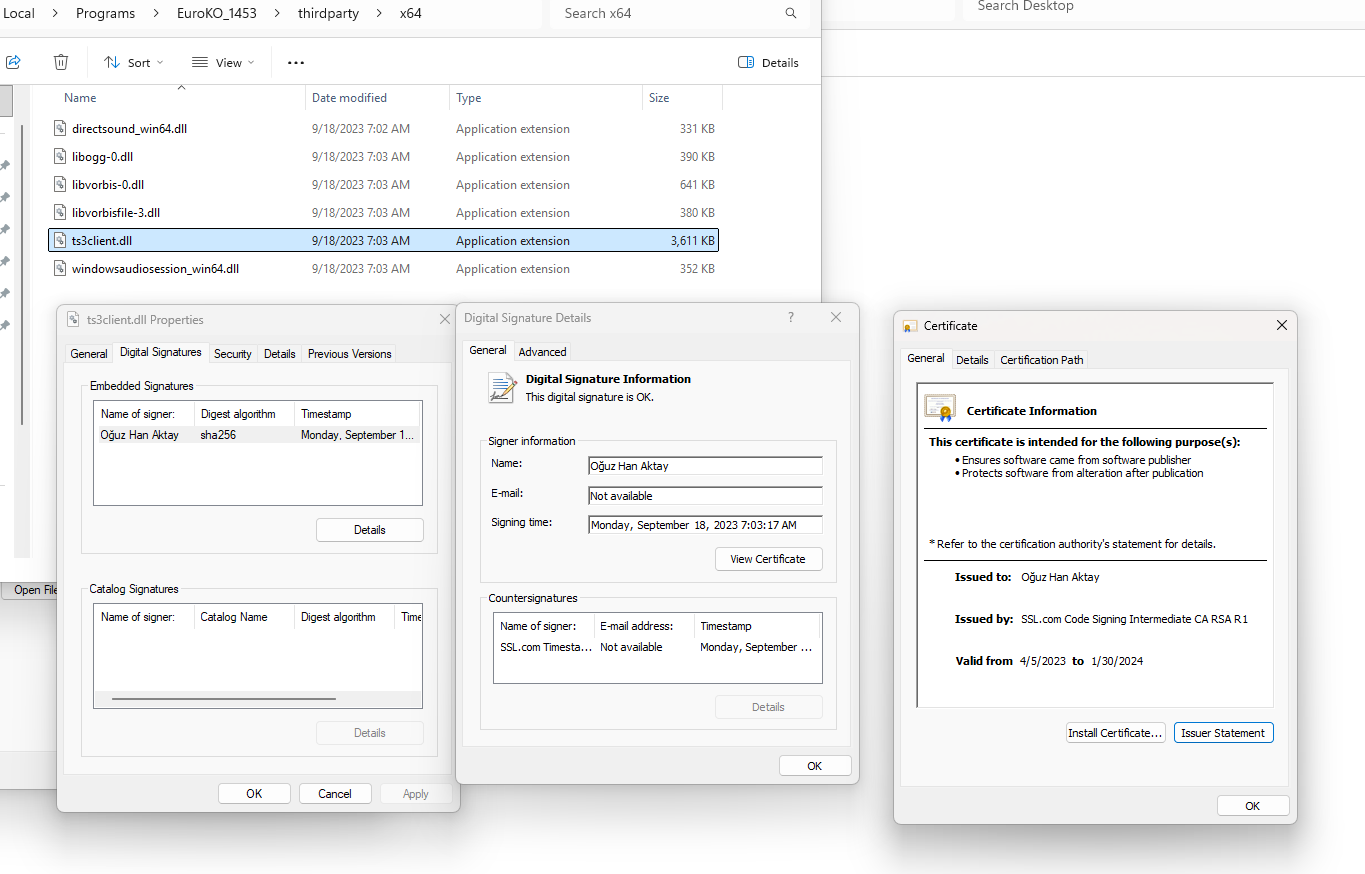The image size is (1365, 874).
Task: Select the General tab in Certificate window
Action: (926, 358)
